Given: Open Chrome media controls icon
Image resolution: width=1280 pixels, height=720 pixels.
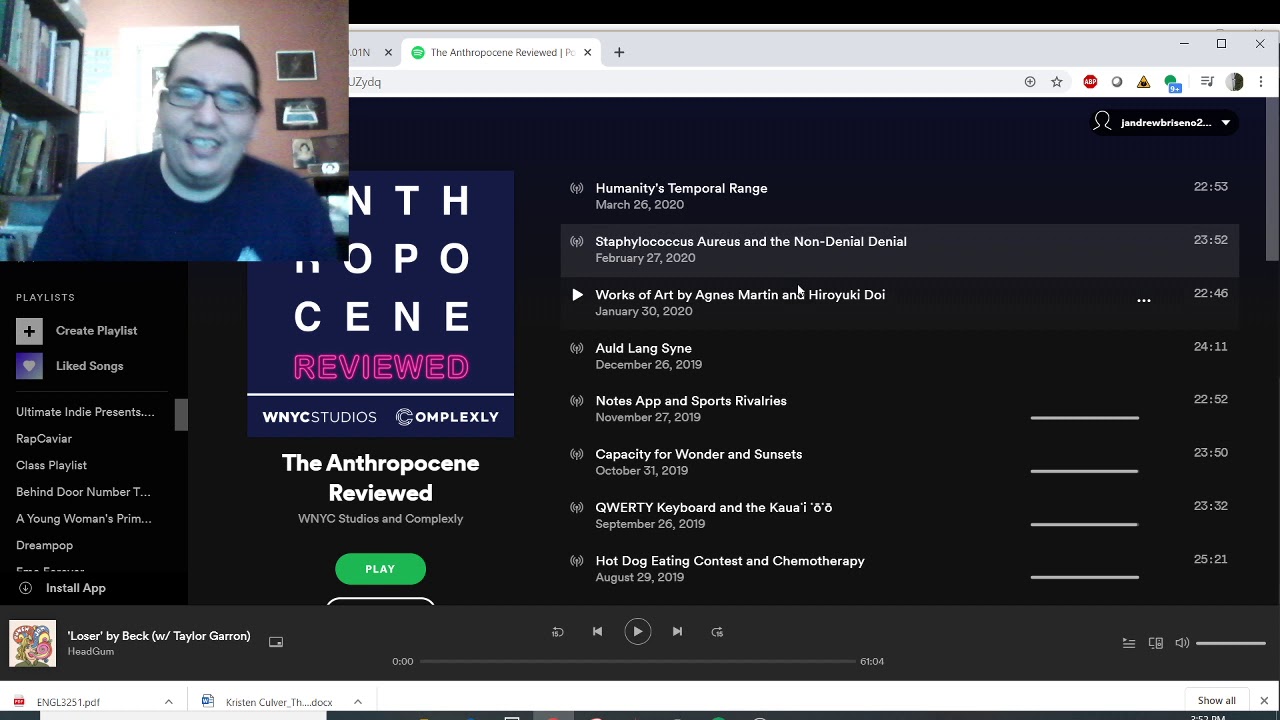Looking at the screenshot, I should tap(1207, 82).
